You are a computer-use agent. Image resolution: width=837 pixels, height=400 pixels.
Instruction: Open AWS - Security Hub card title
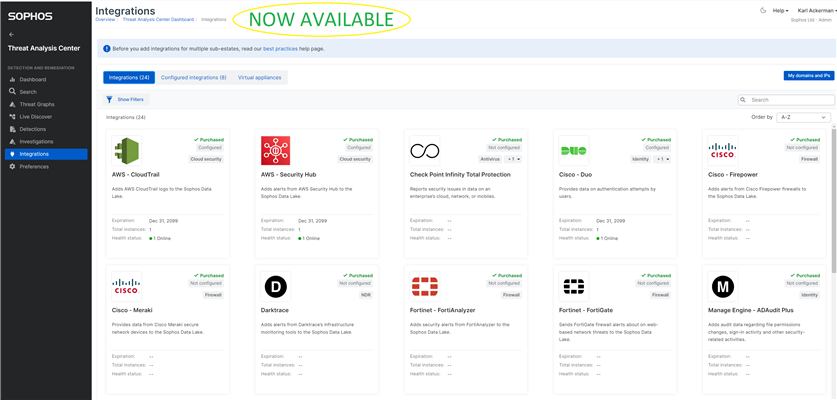click(287, 175)
